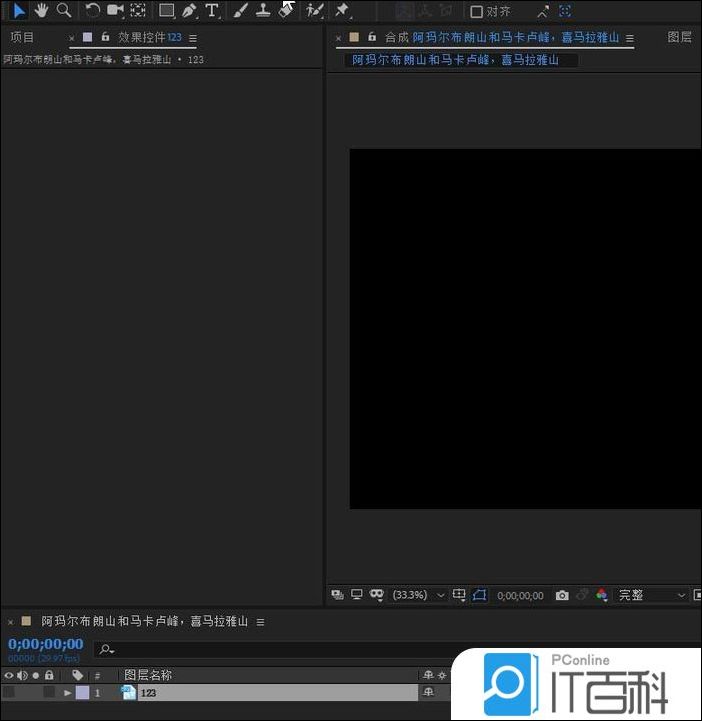Select the Hand tool in the toolbar
The width and height of the screenshot is (702, 721).
[41, 11]
